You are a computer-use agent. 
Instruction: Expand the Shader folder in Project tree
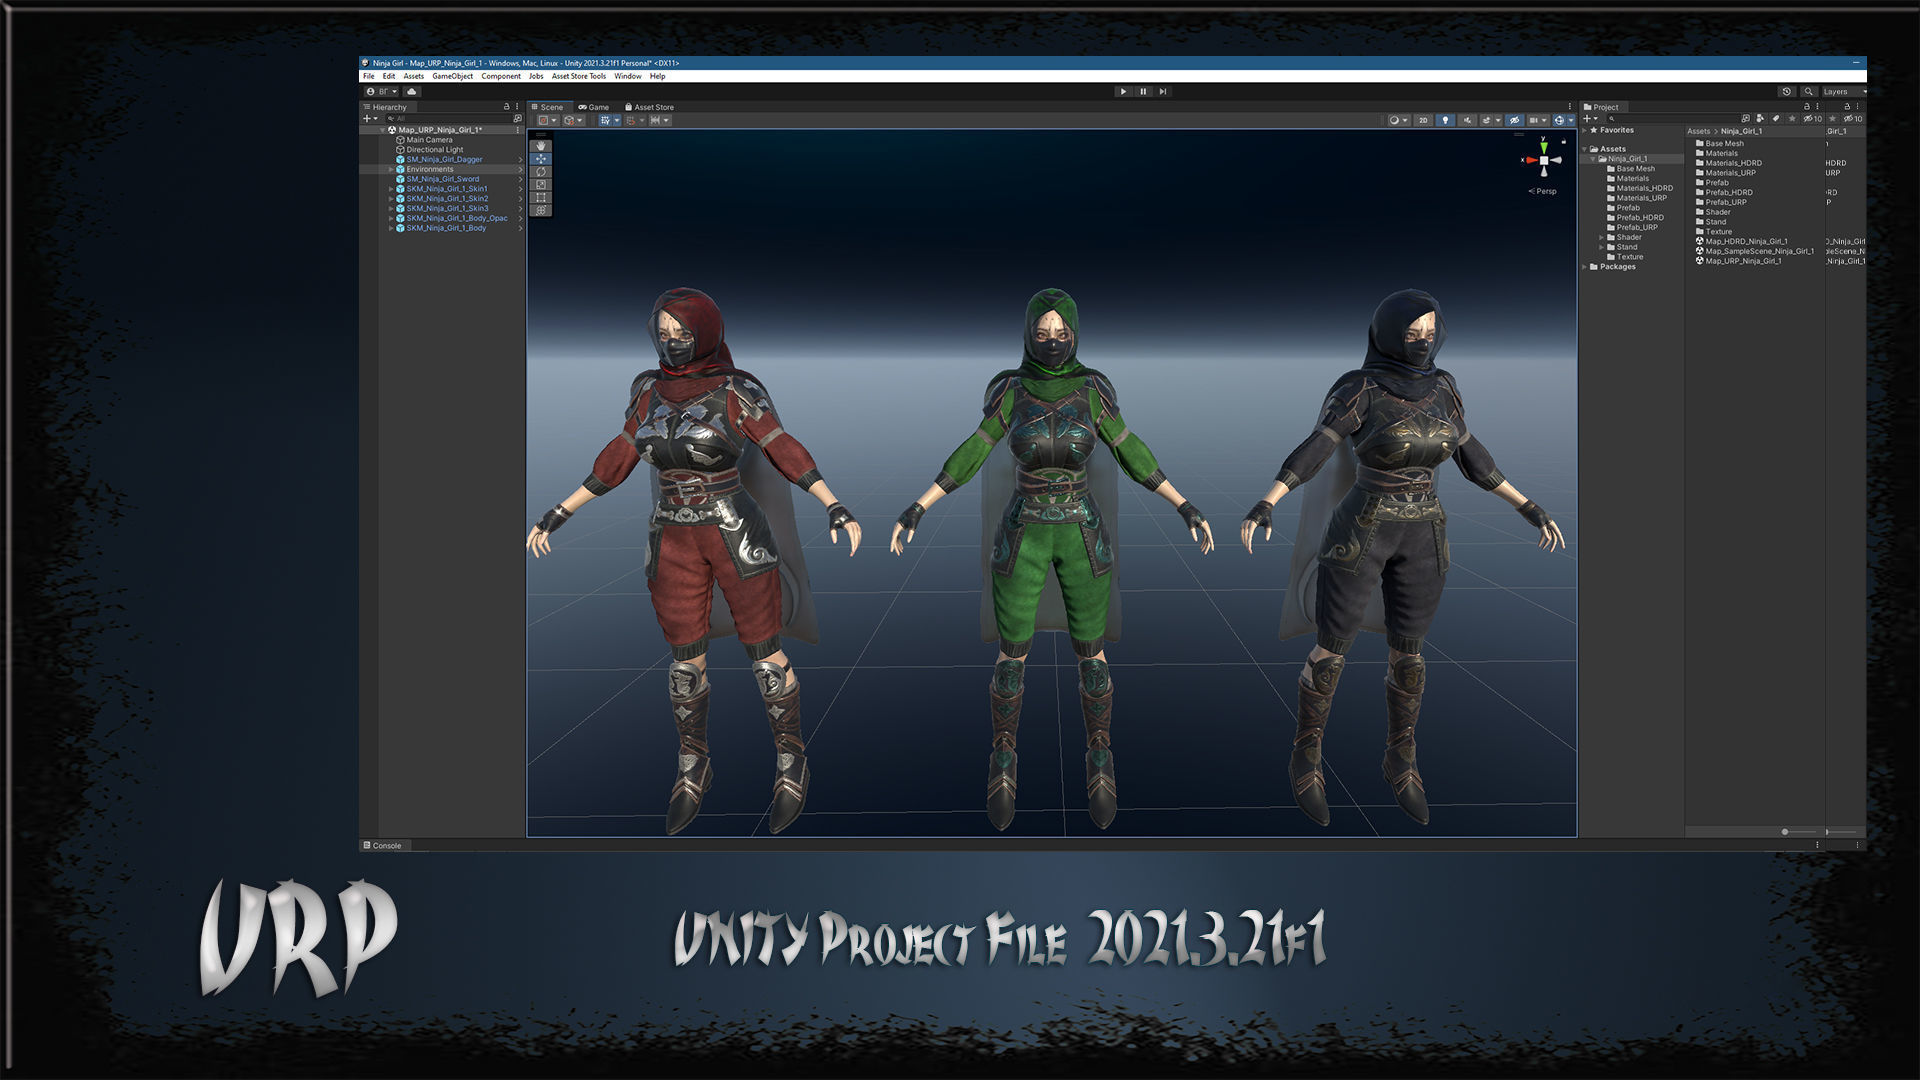[1601, 237]
